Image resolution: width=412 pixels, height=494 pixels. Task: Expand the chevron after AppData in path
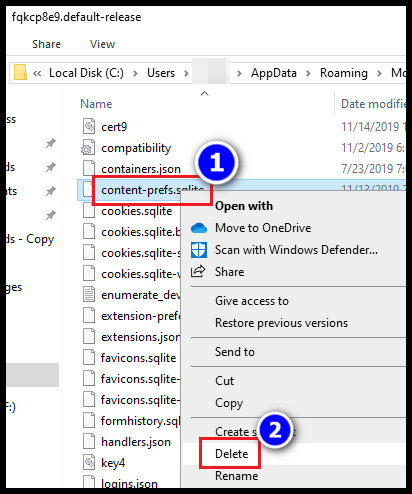point(308,73)
